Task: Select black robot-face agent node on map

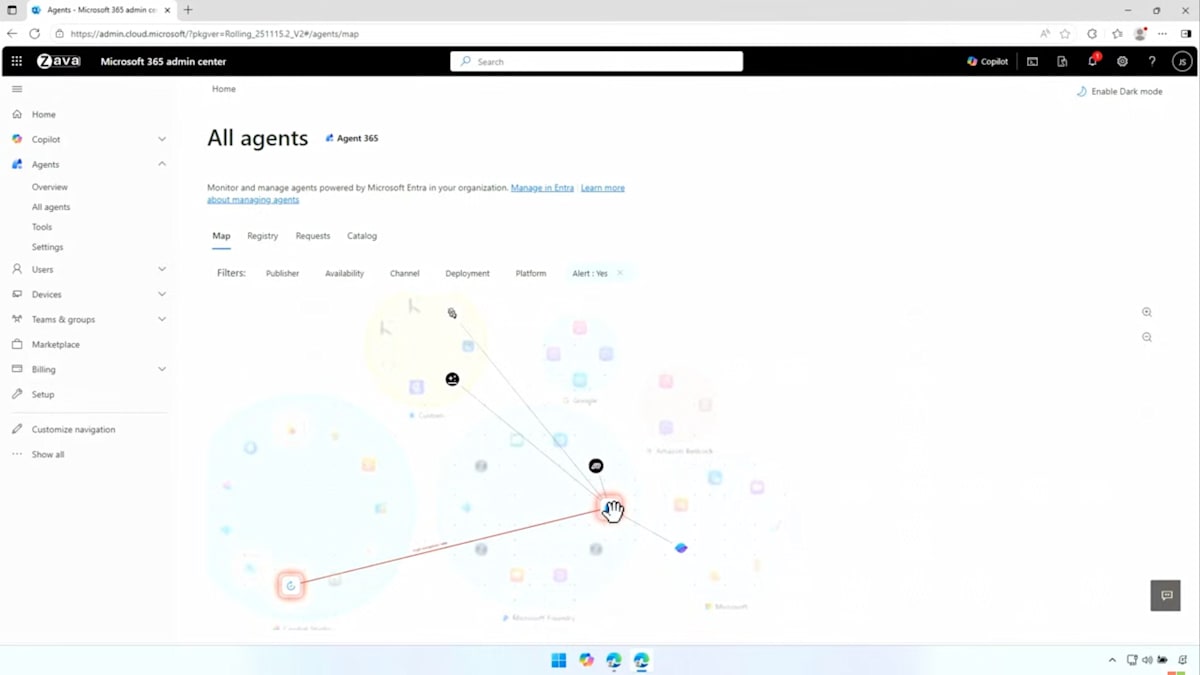Action: (x=452, y=379)
